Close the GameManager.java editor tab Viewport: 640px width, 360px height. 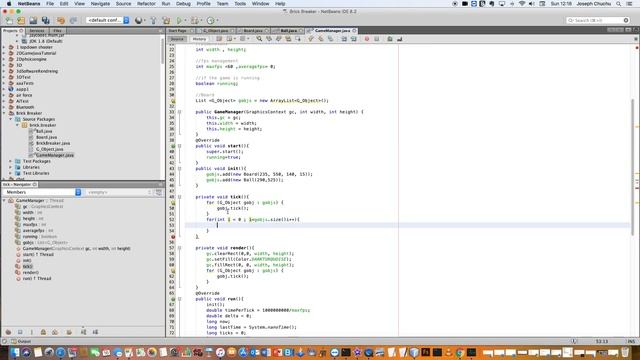pos(354,31)
